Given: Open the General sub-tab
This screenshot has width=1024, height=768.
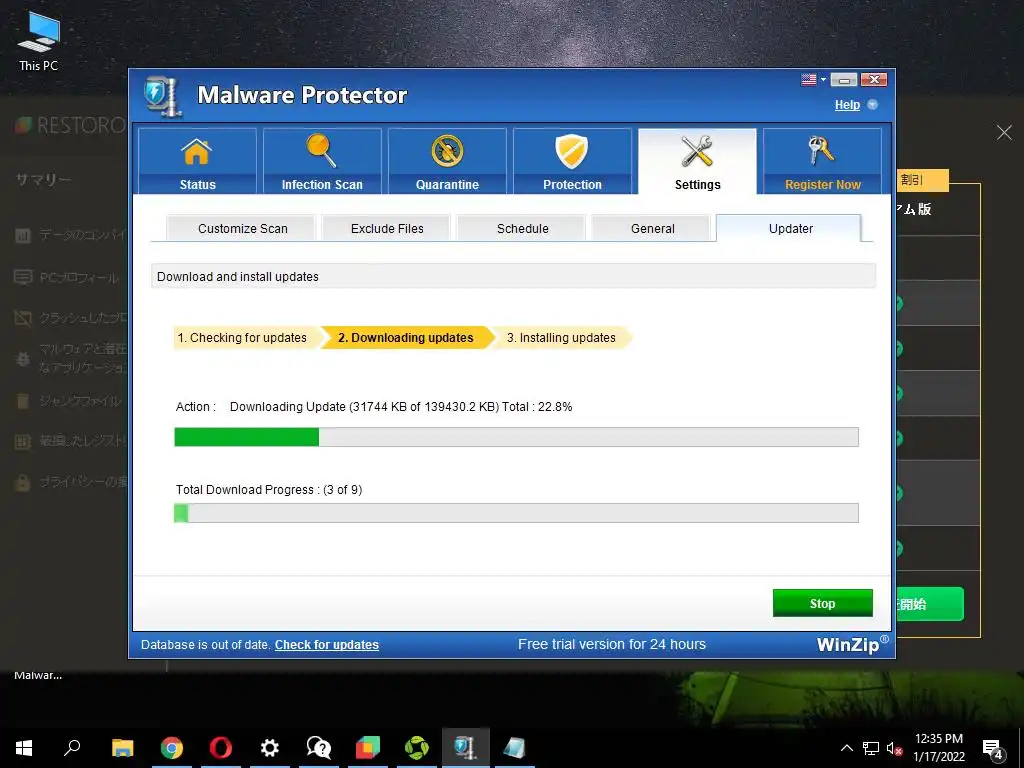Looking at the screenshot, I should pyautogui.click(x=652, y=229).
